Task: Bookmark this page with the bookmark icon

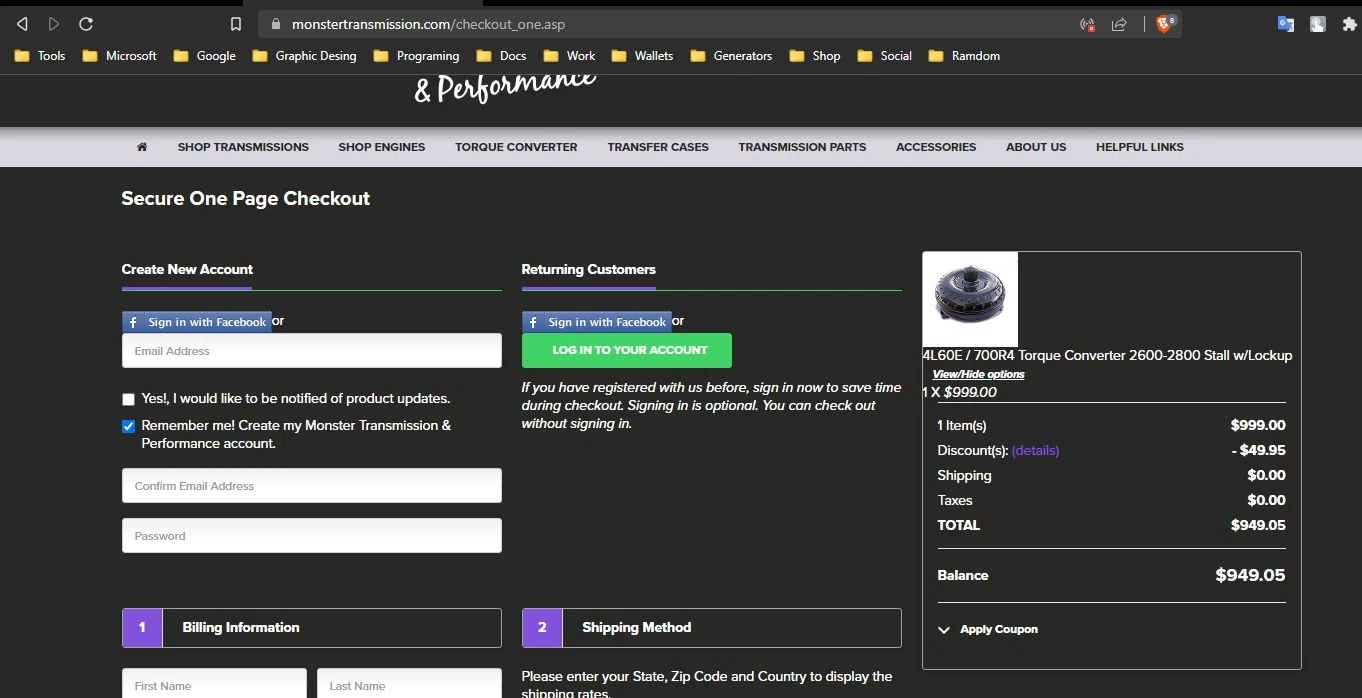Action: tap(236, 24)
